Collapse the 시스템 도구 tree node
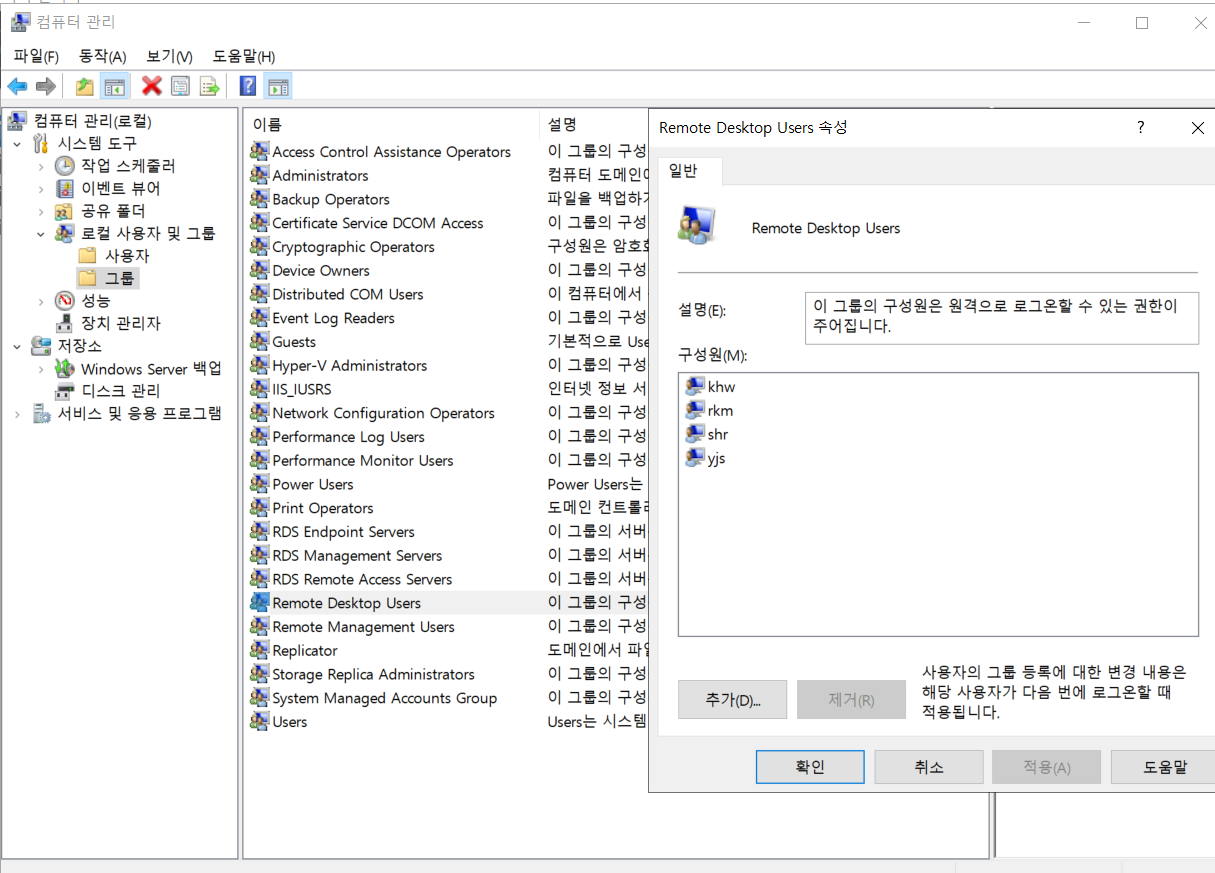The height and width of the screenshot is (873, 1215). pos(17,144)
